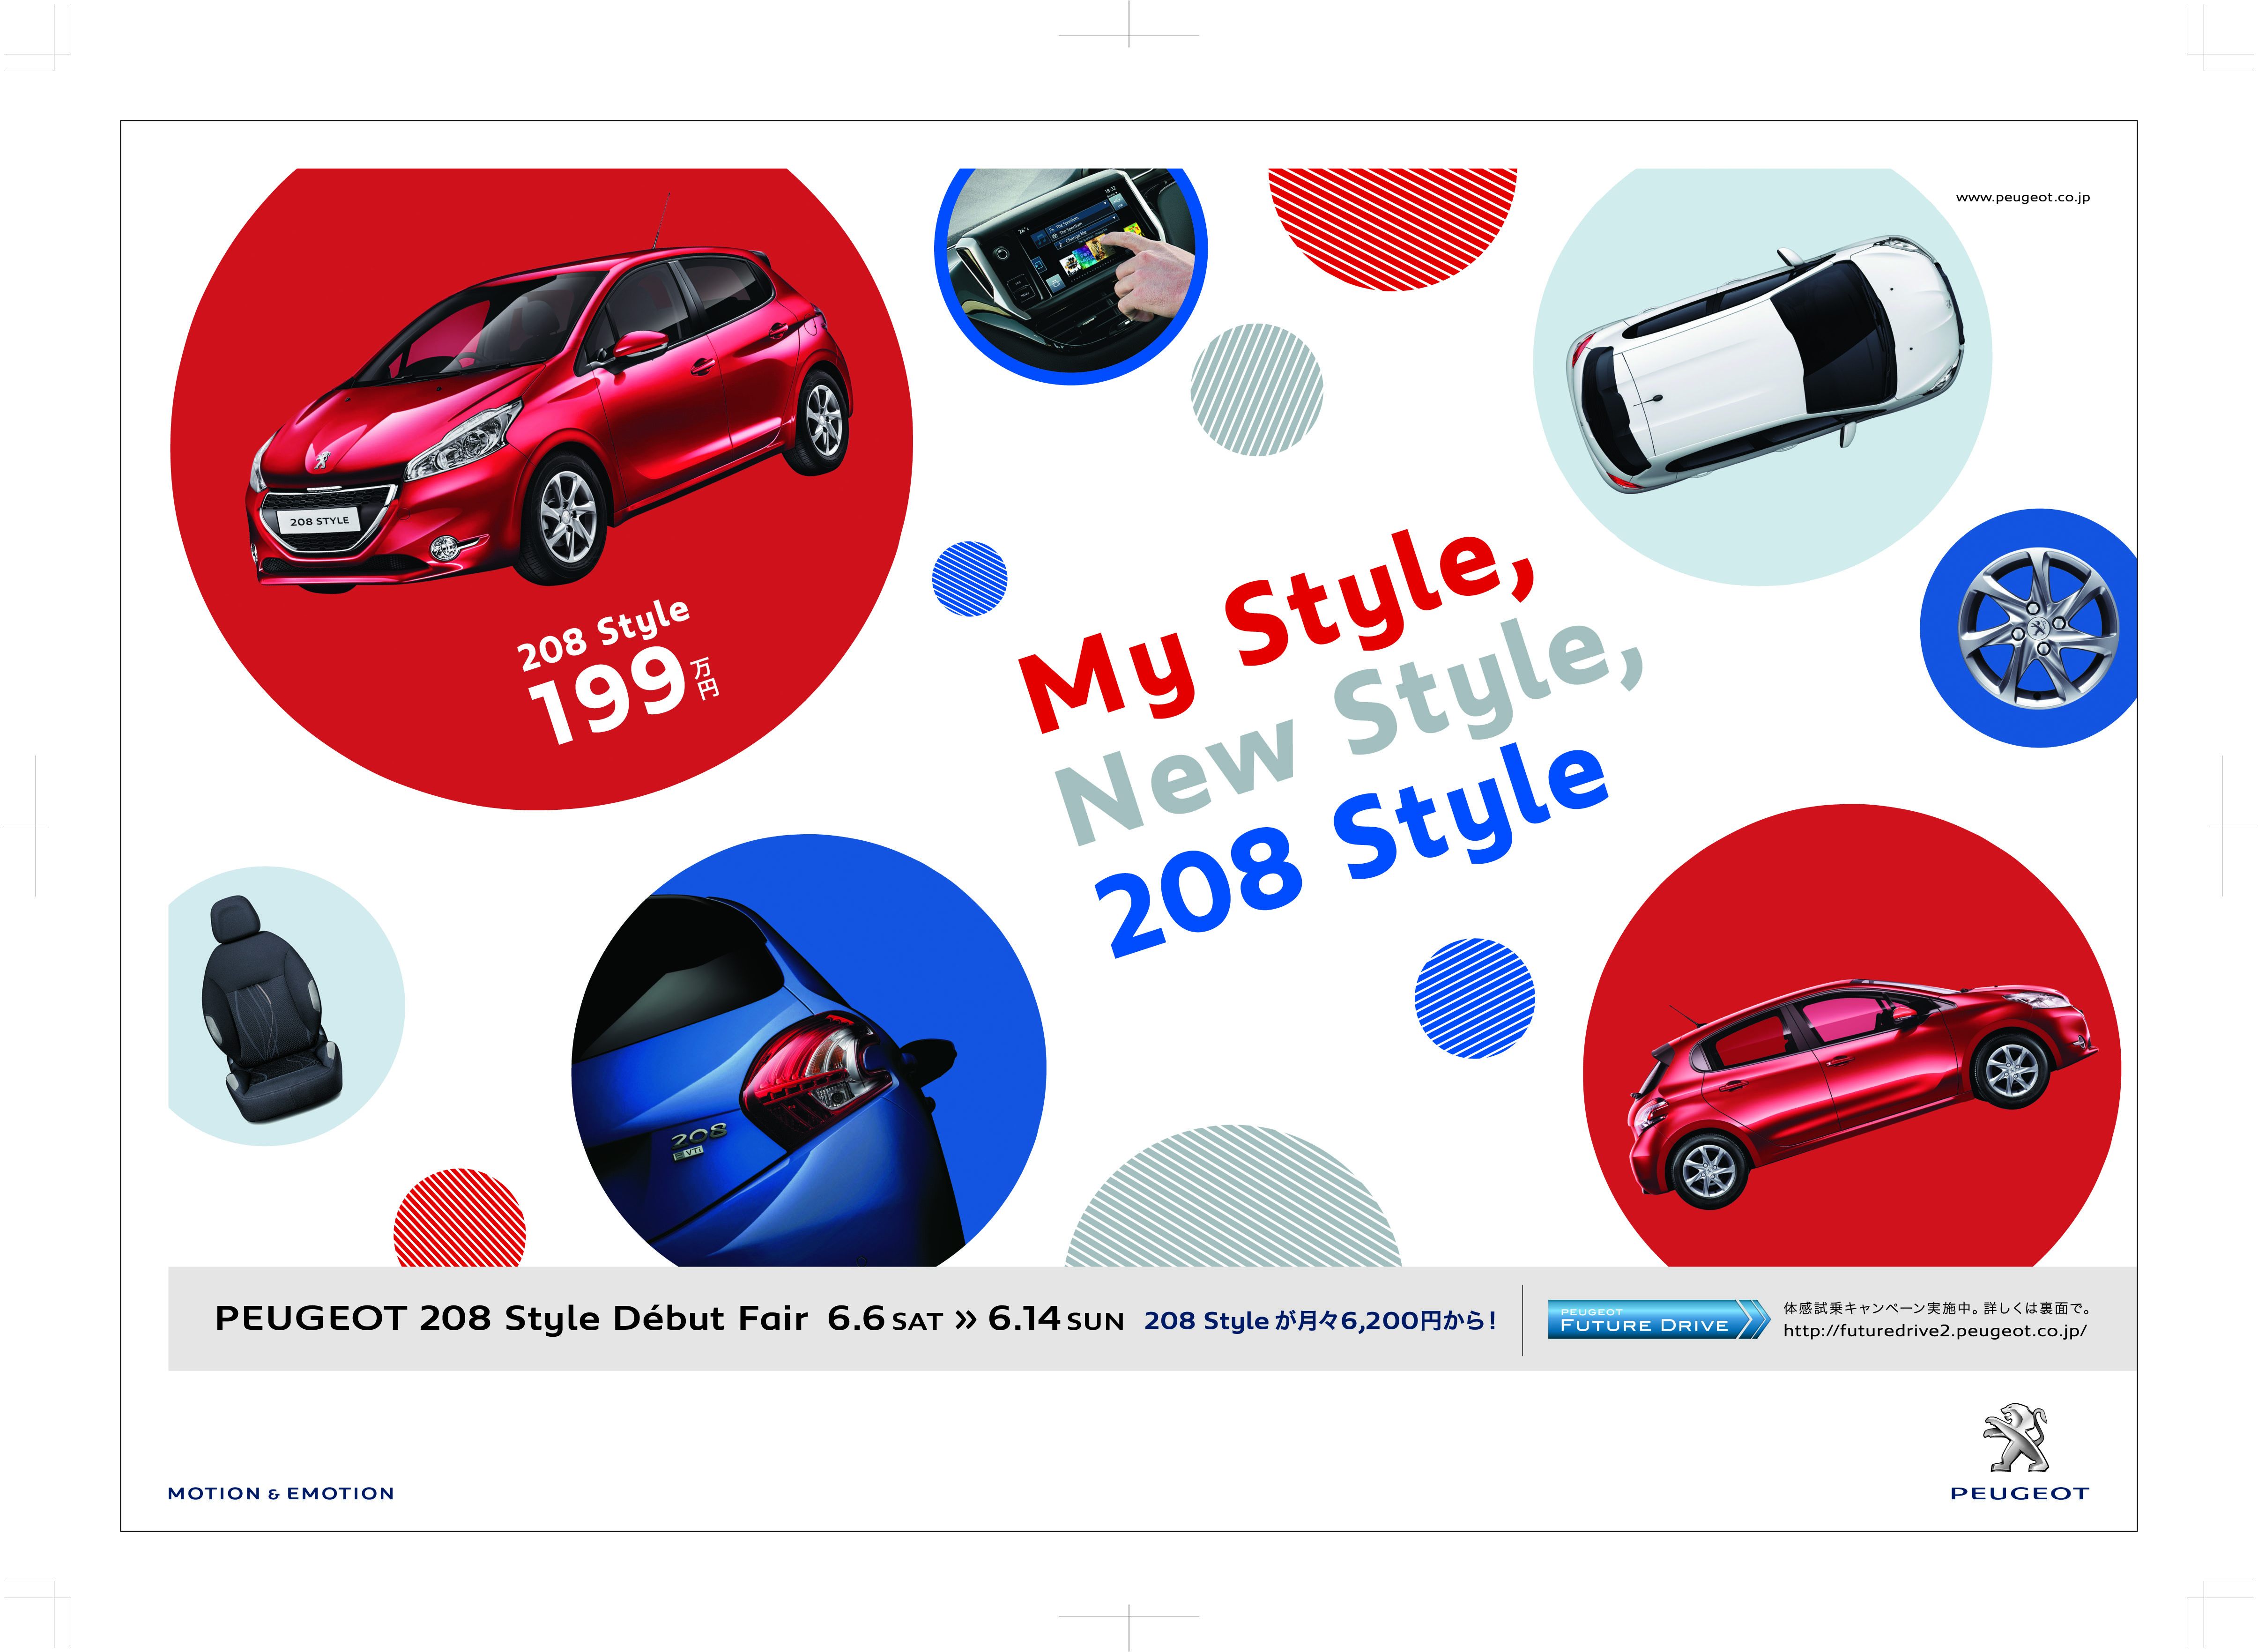Click the Future Drive banner badge
2258x1652 pixels.
1658,1319
